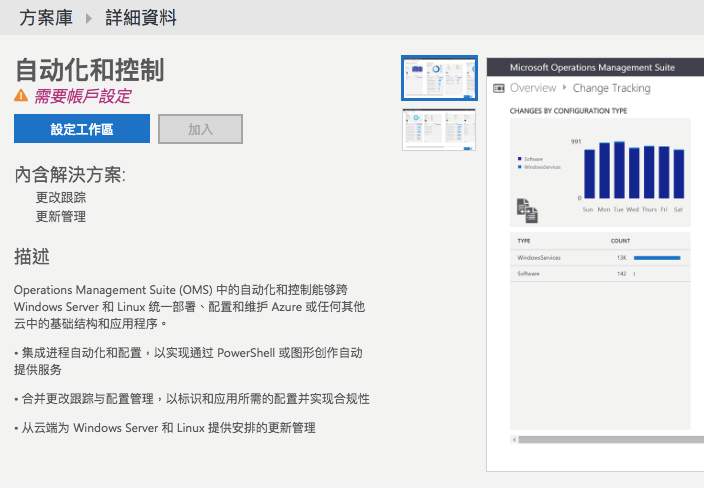Click the 自动化和控制 title heading
Image resolution: width=704 pixels, height=488 pixels.
(x=90, y=70)
